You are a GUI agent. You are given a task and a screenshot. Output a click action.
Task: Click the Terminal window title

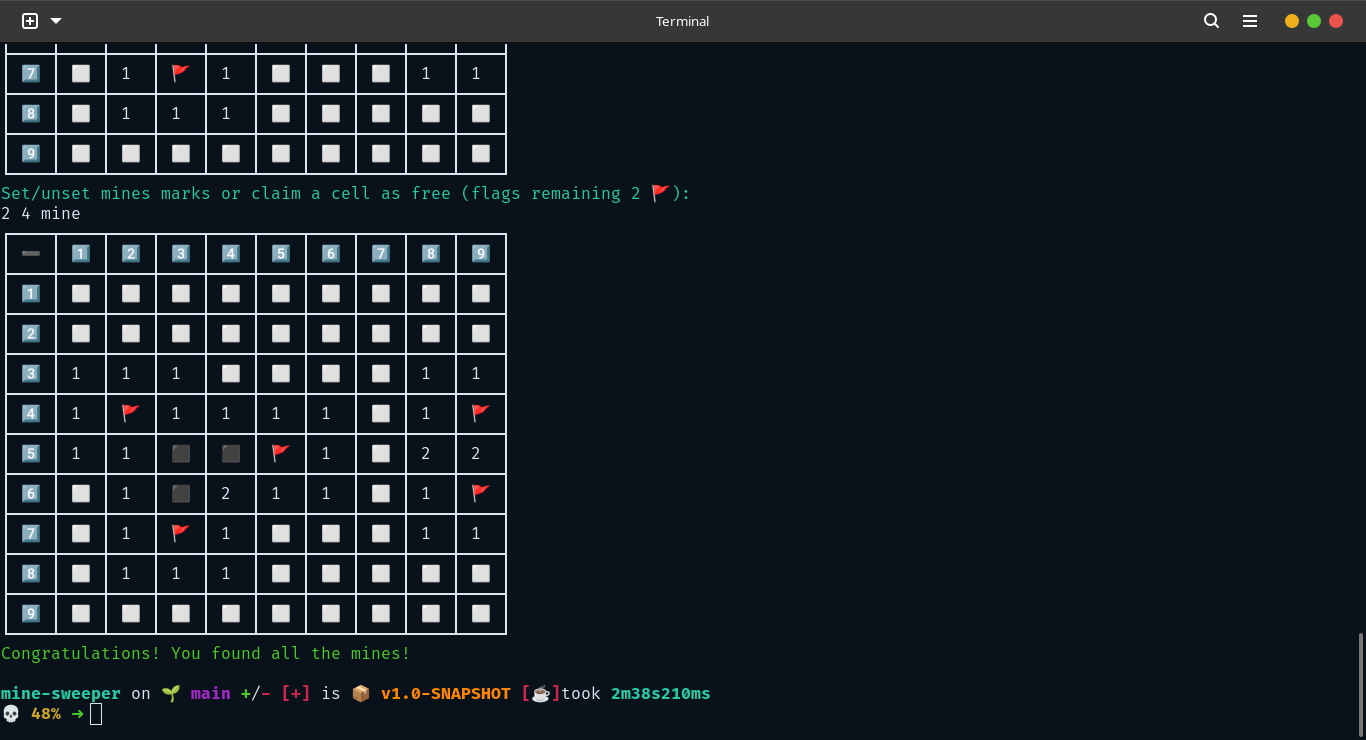[x=682, y=21]
